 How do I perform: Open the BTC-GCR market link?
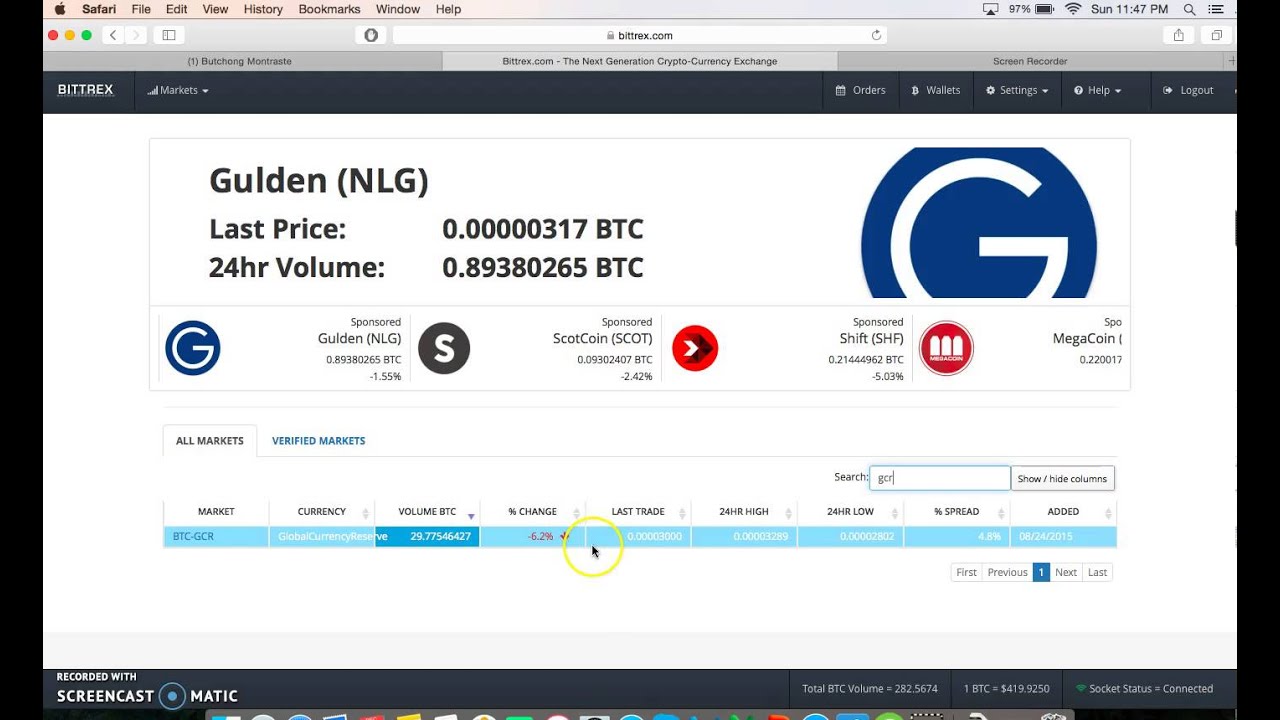(193, 537)
